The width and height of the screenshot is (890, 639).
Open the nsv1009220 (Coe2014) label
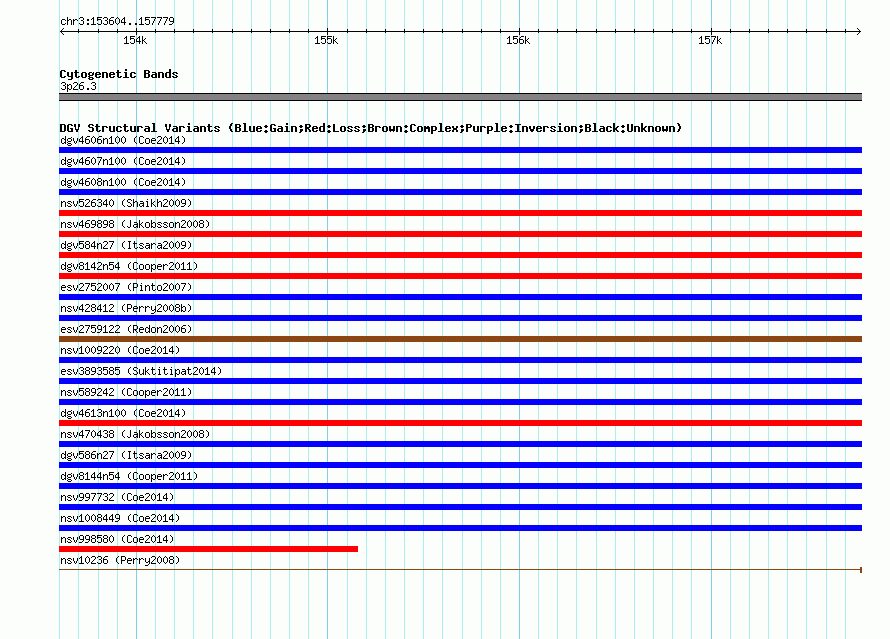click(120, 350)
